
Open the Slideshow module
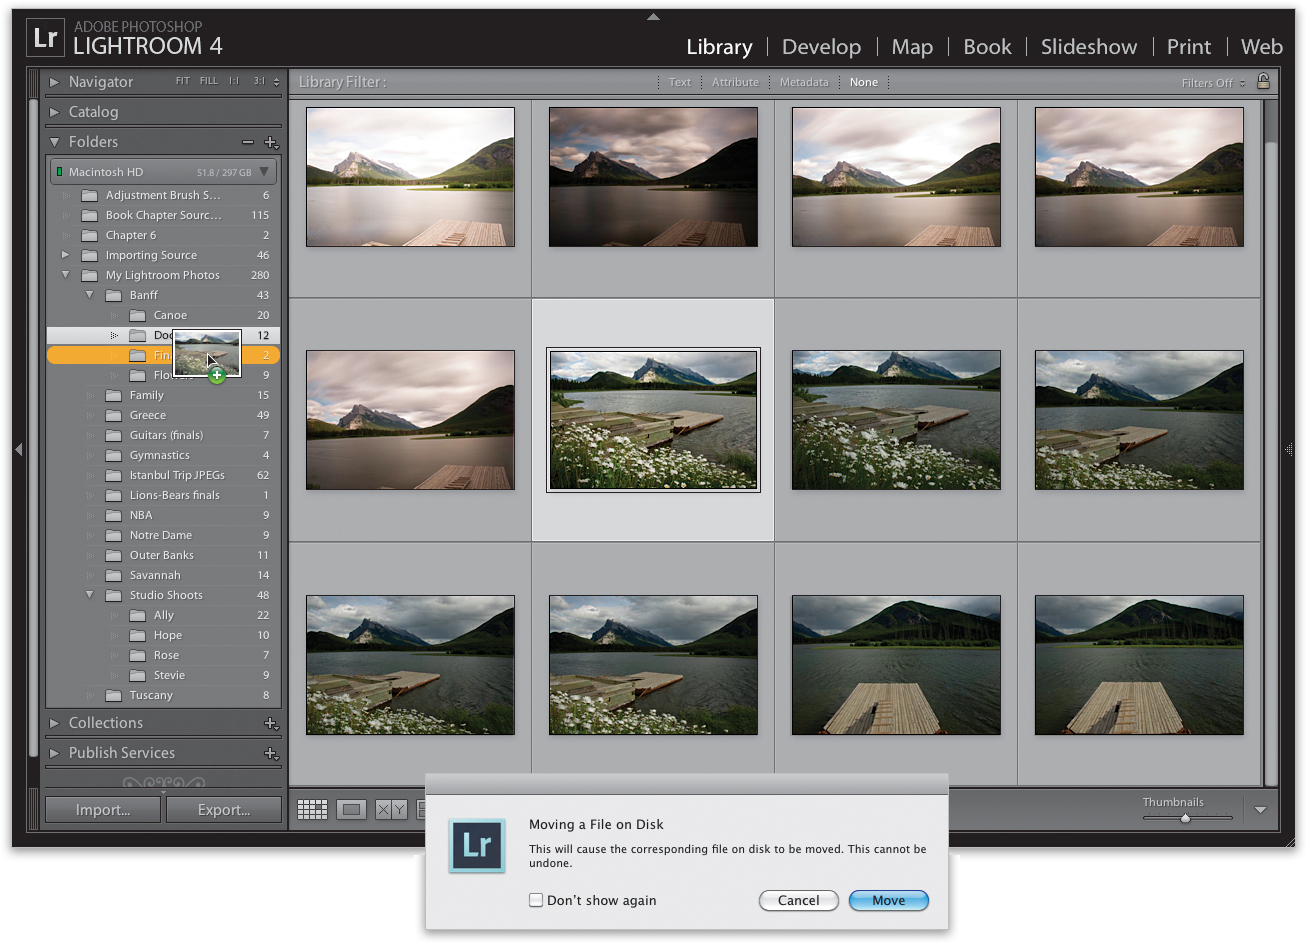point(1089,47)
